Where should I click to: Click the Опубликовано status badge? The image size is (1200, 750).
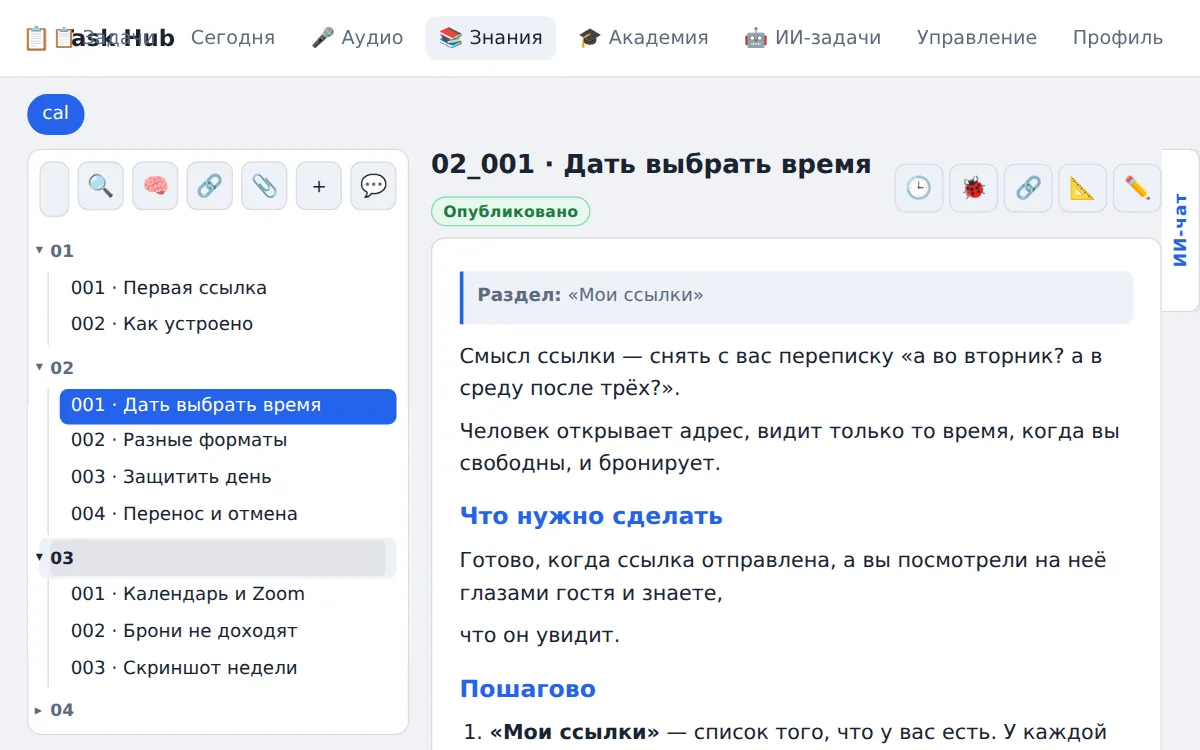coord(511,212)
